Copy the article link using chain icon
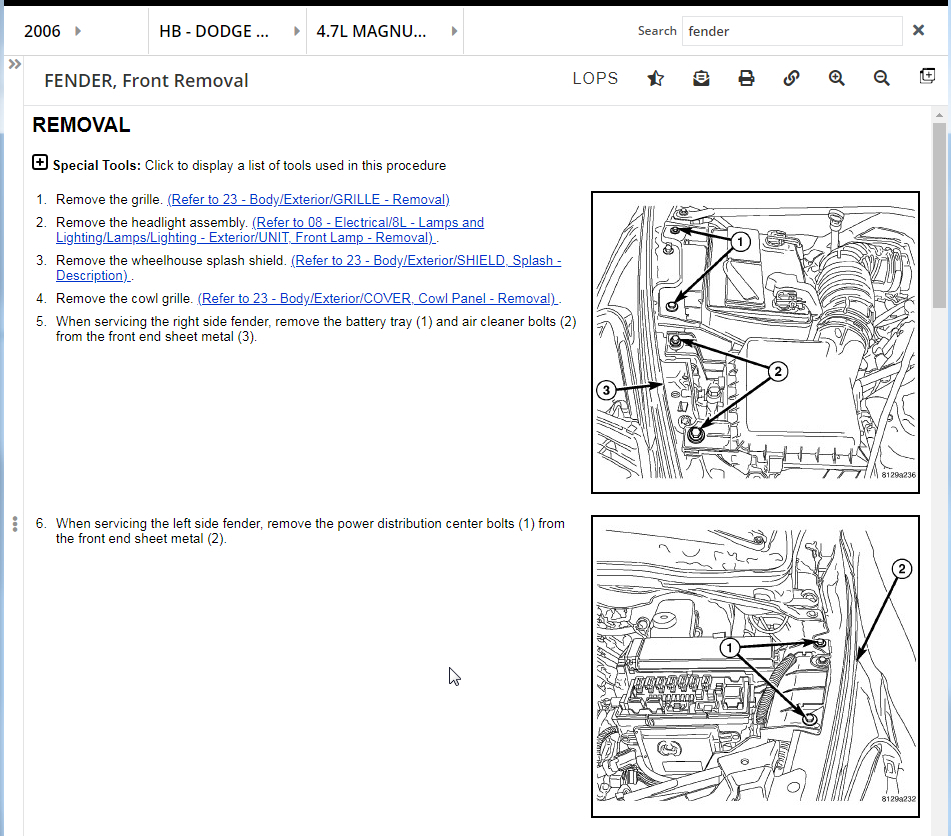The image size is (951, 836). 791,78
